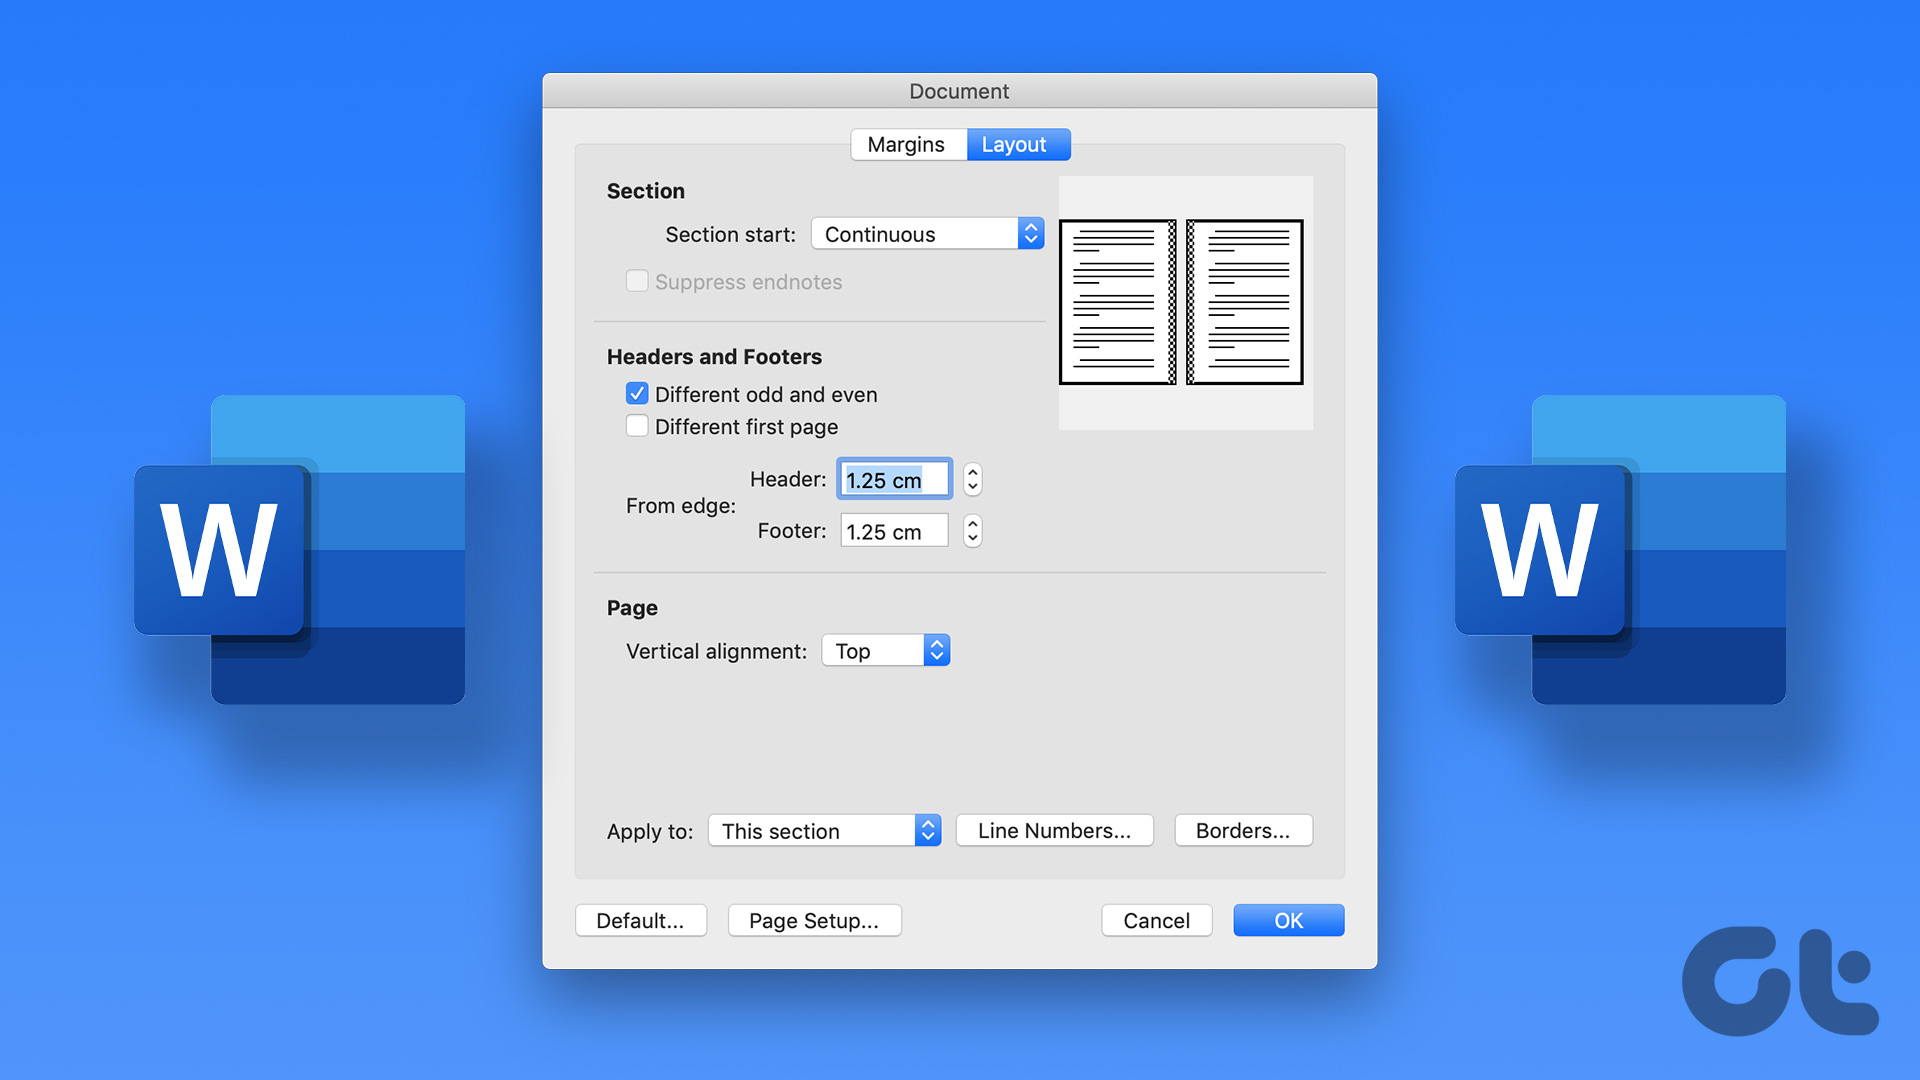Expand Vertical alignment dropdown
Viewport: 1920px width, 1080px height.
885,651
